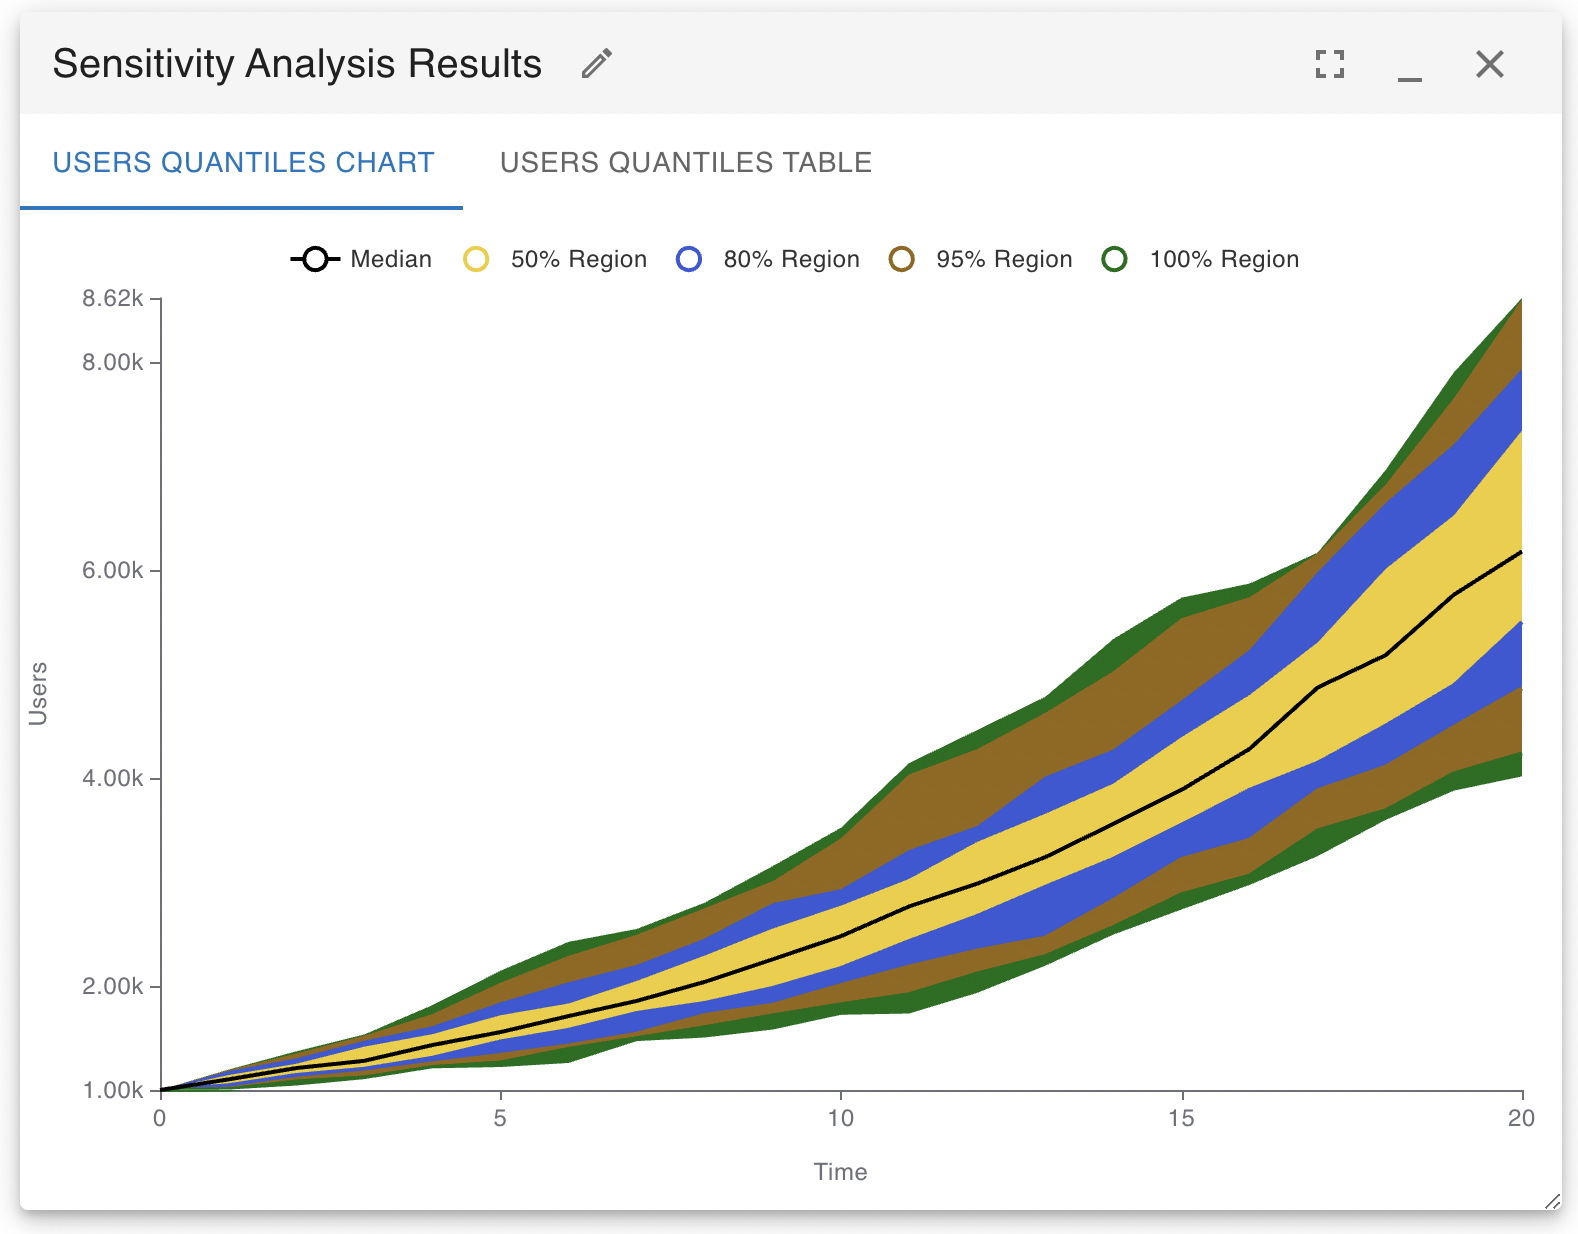This screenshot has width=1578, height=1234.
Task: Select the Users Quantiles Chart tab
Action: (243, 162)
